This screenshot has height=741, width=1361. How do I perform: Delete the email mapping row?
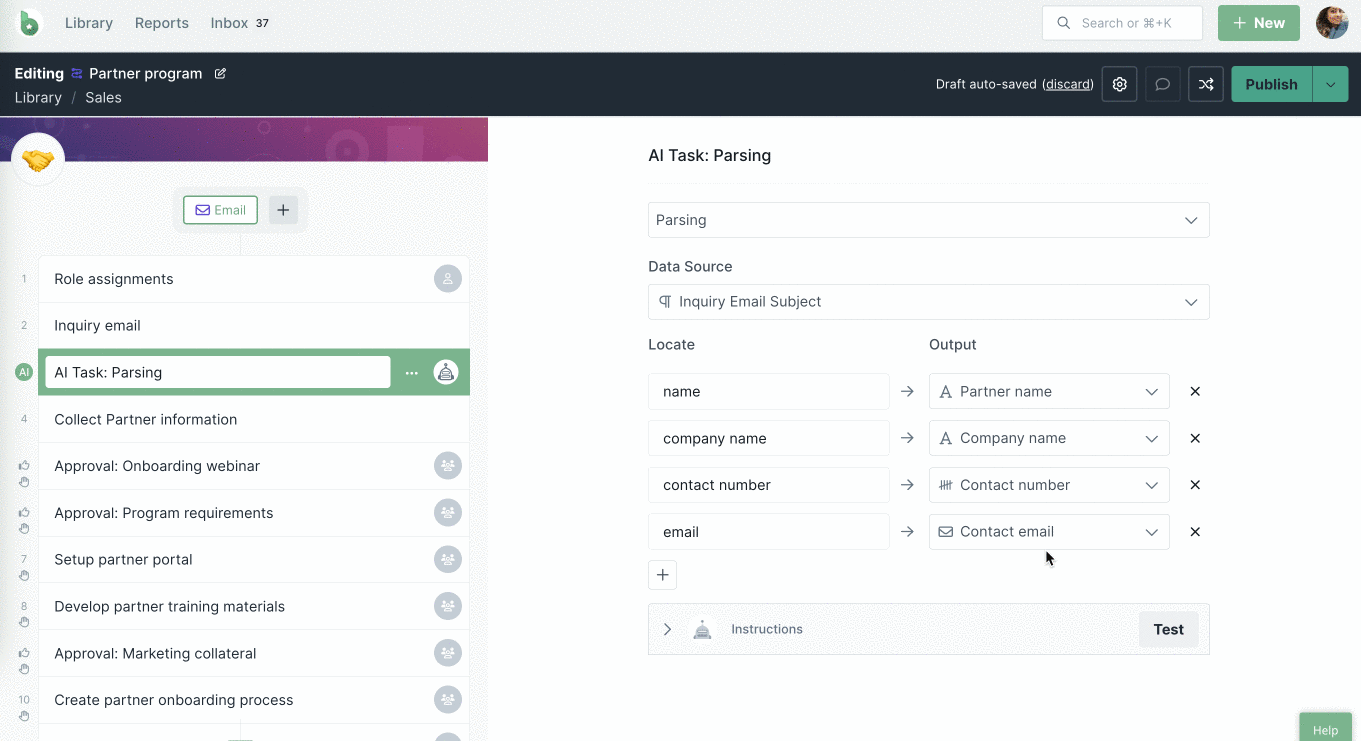point(1195,532)
